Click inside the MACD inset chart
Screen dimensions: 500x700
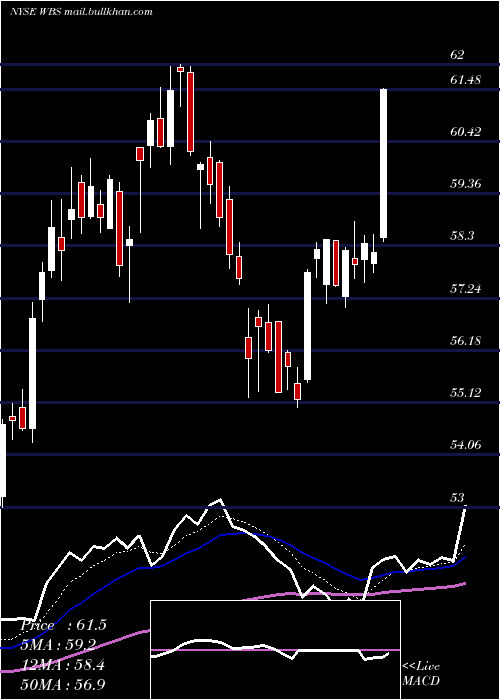pyautogui.click(x=275, y=650)
